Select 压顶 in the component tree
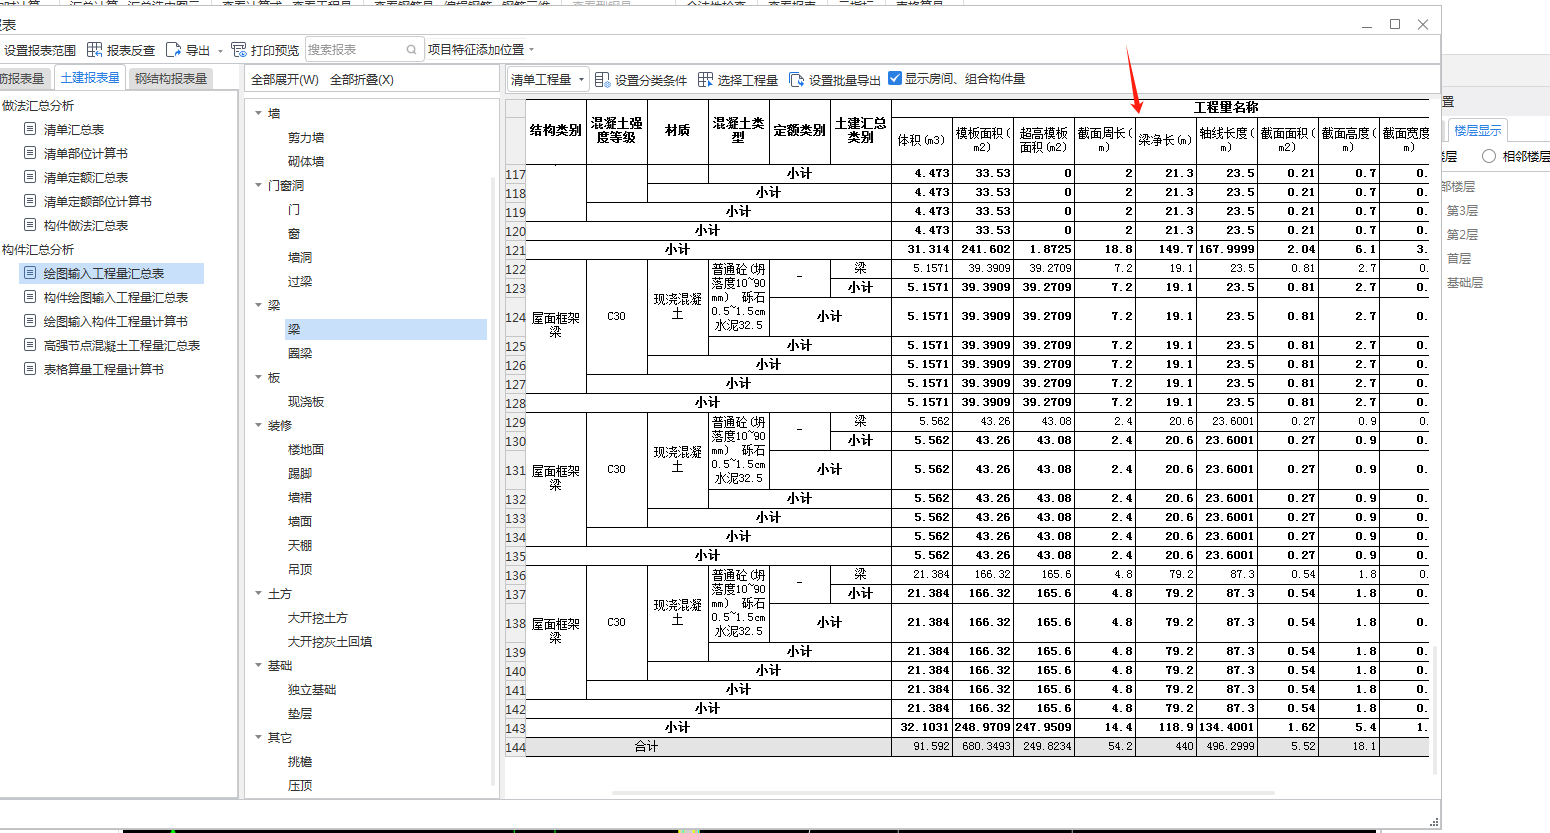Viewport: 1550px width, 833px height. click(x=300, y=786)
